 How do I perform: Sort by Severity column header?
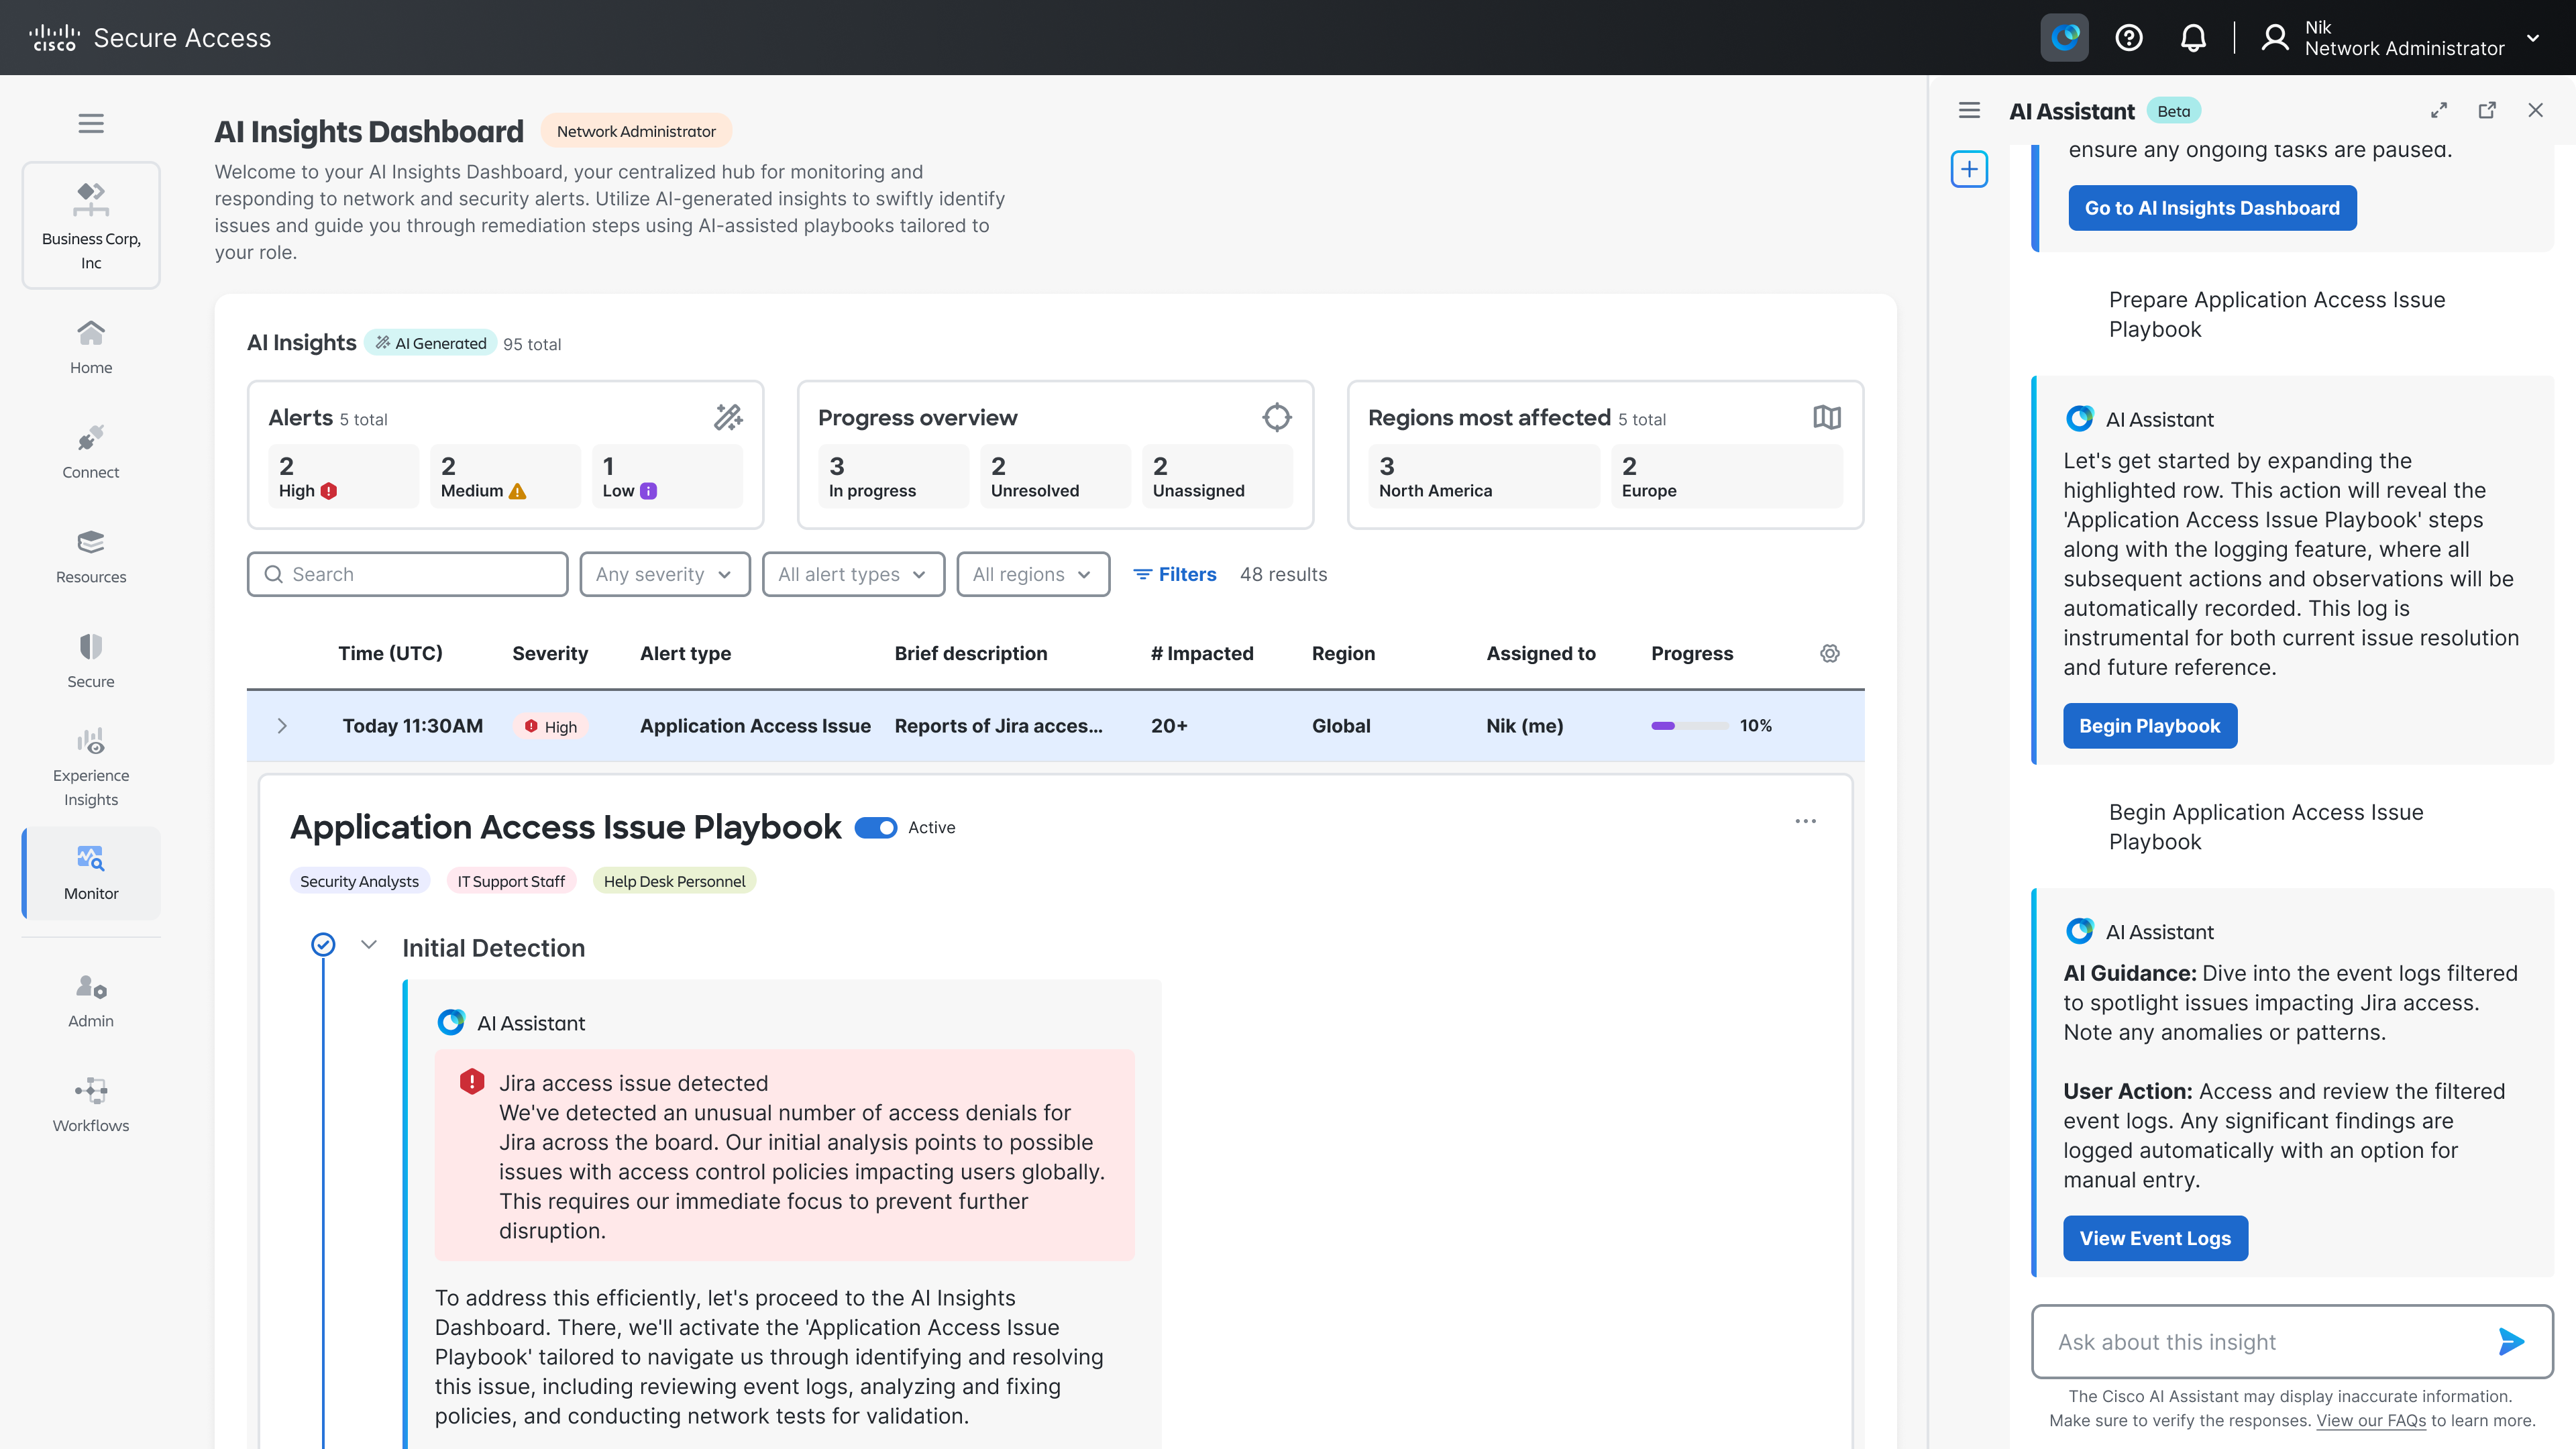550,653
